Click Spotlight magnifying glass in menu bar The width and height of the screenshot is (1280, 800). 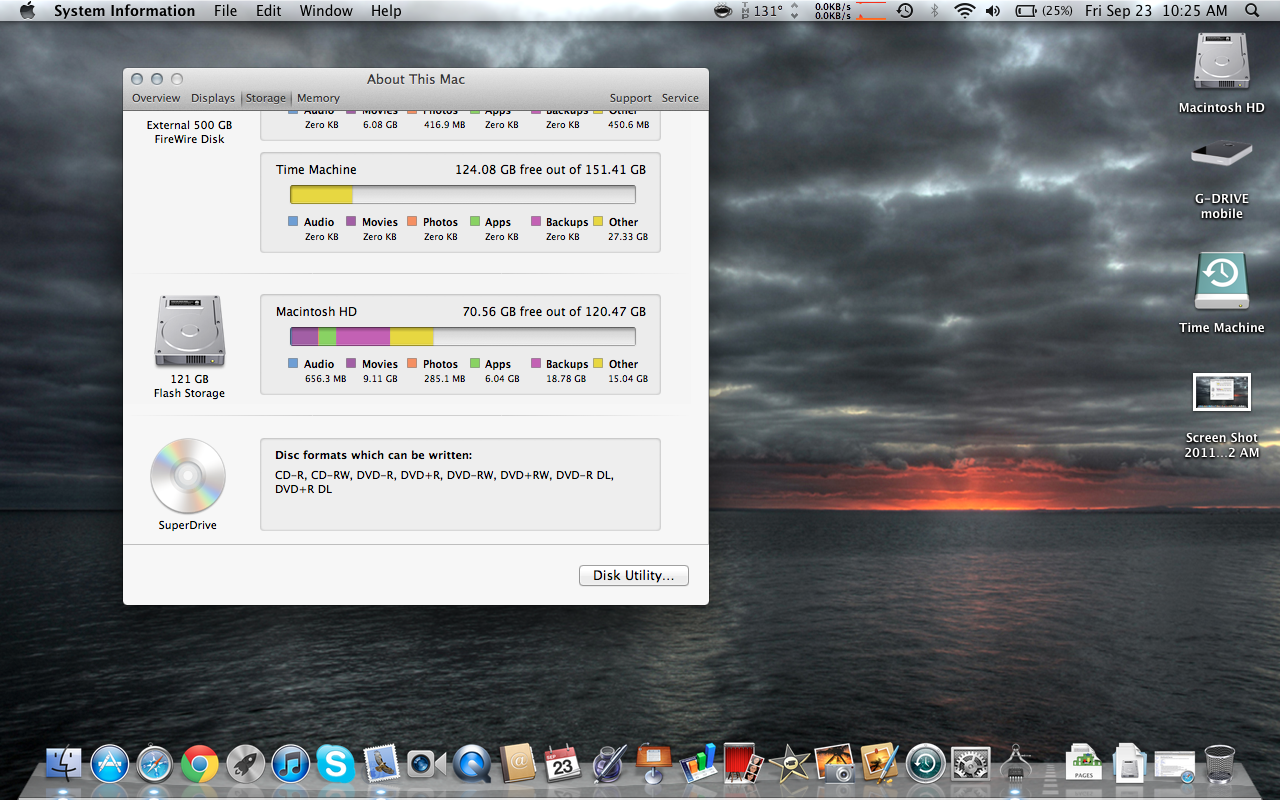tap(1253, 11)
